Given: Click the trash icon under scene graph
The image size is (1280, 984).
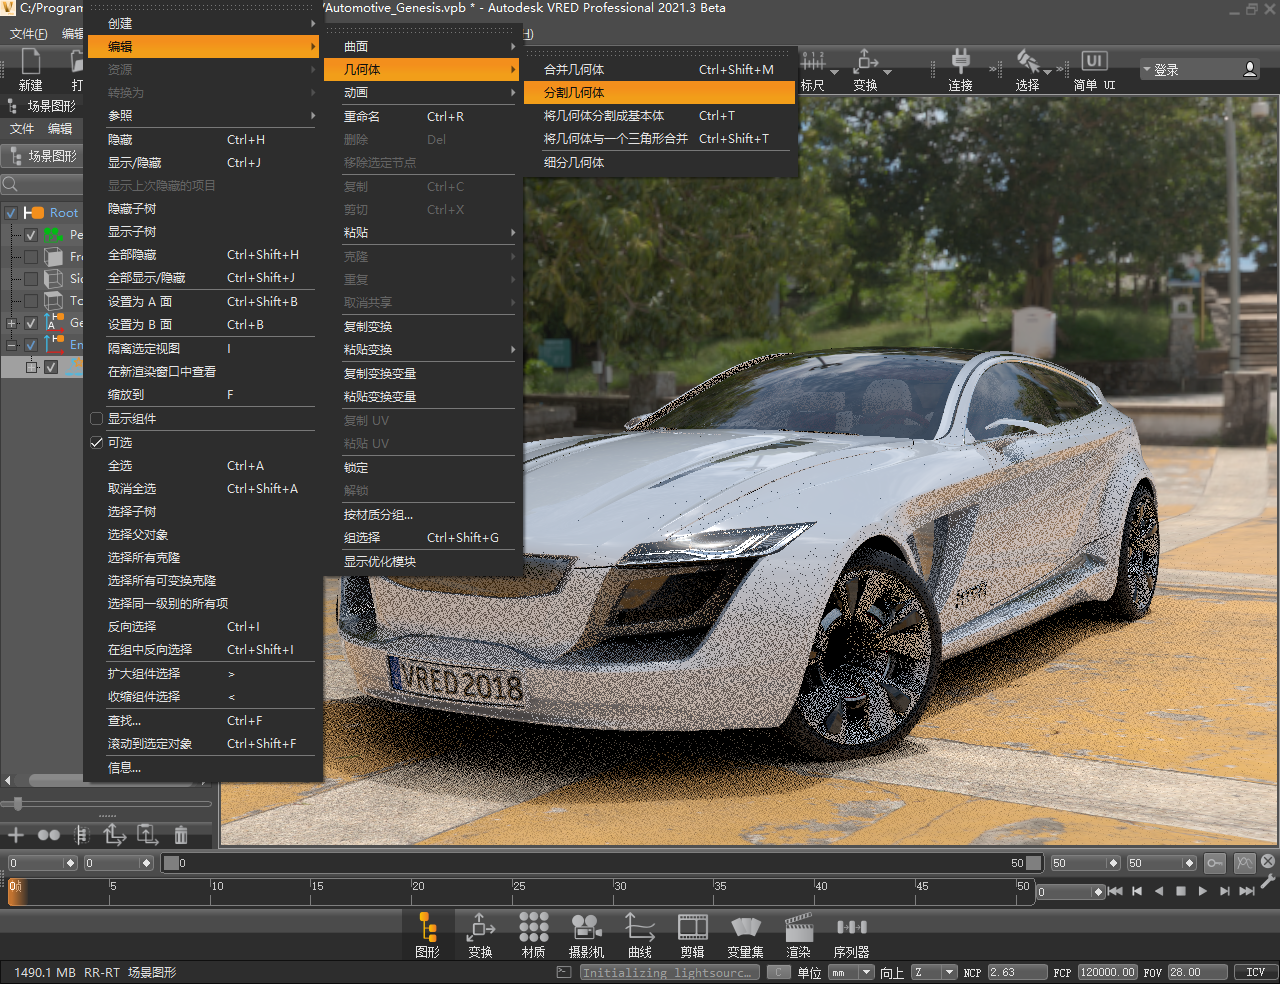Looking at the screenshot, I should 181,834.
